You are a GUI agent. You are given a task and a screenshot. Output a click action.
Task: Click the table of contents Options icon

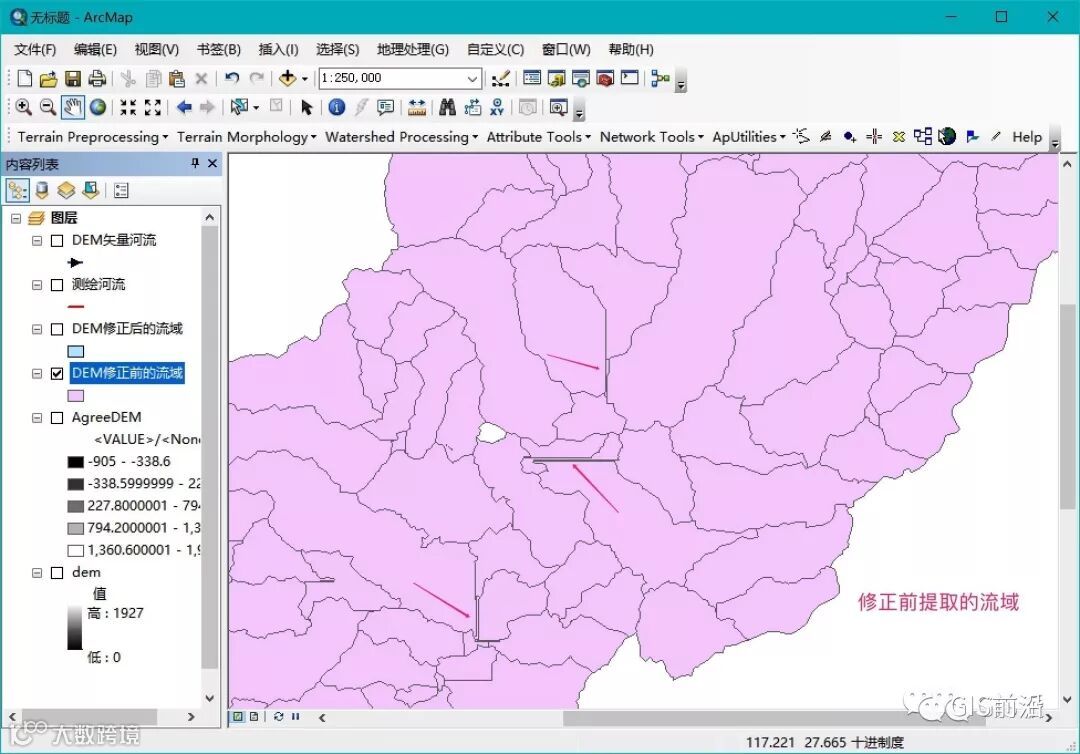click(121, 191)
